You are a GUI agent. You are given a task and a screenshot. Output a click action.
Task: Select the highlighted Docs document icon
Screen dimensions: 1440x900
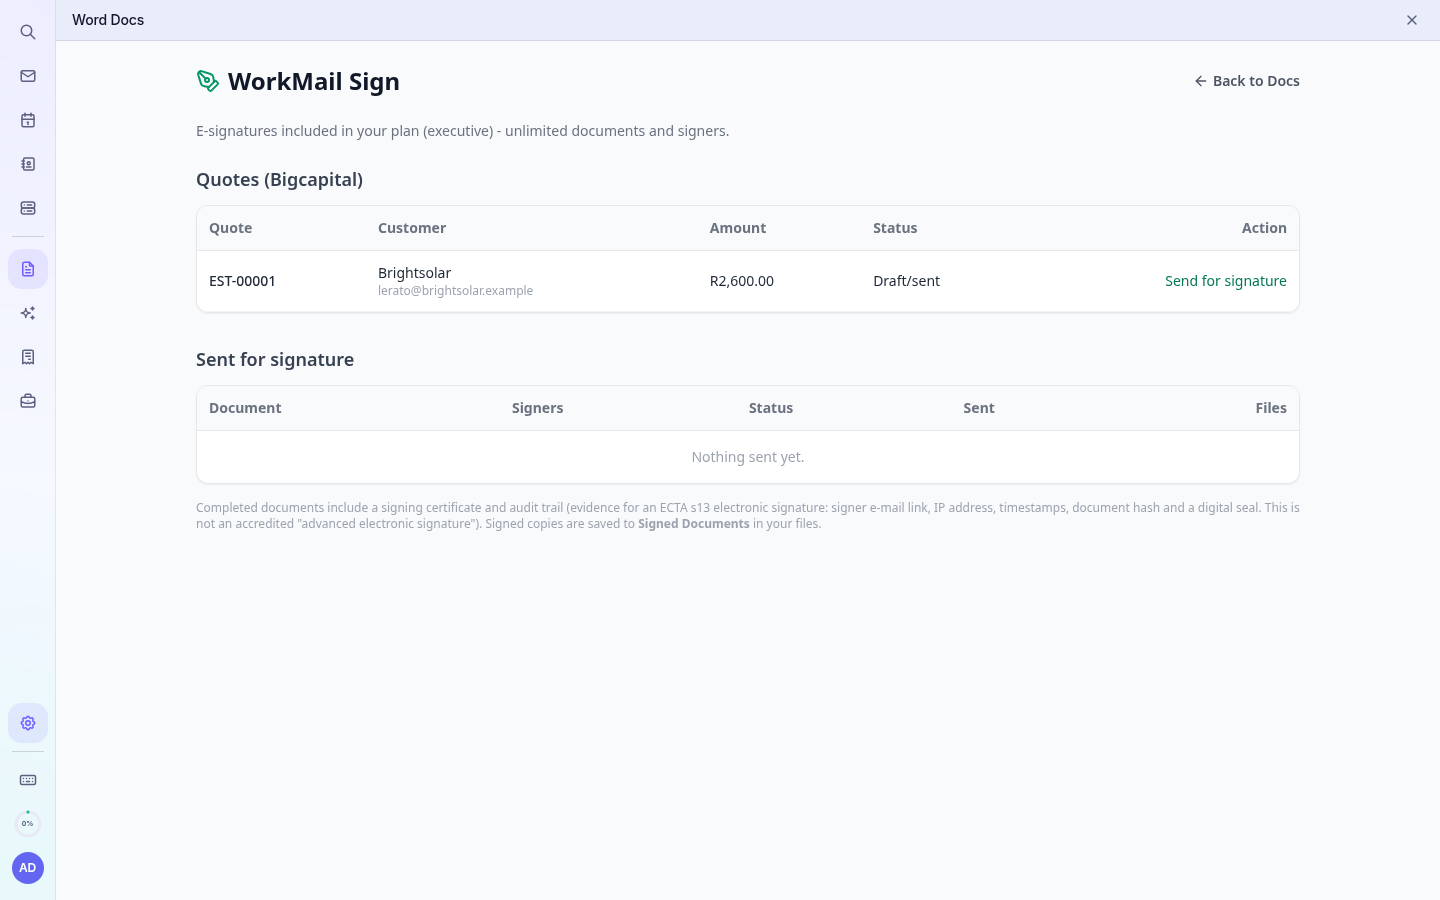tap(28, 269)
